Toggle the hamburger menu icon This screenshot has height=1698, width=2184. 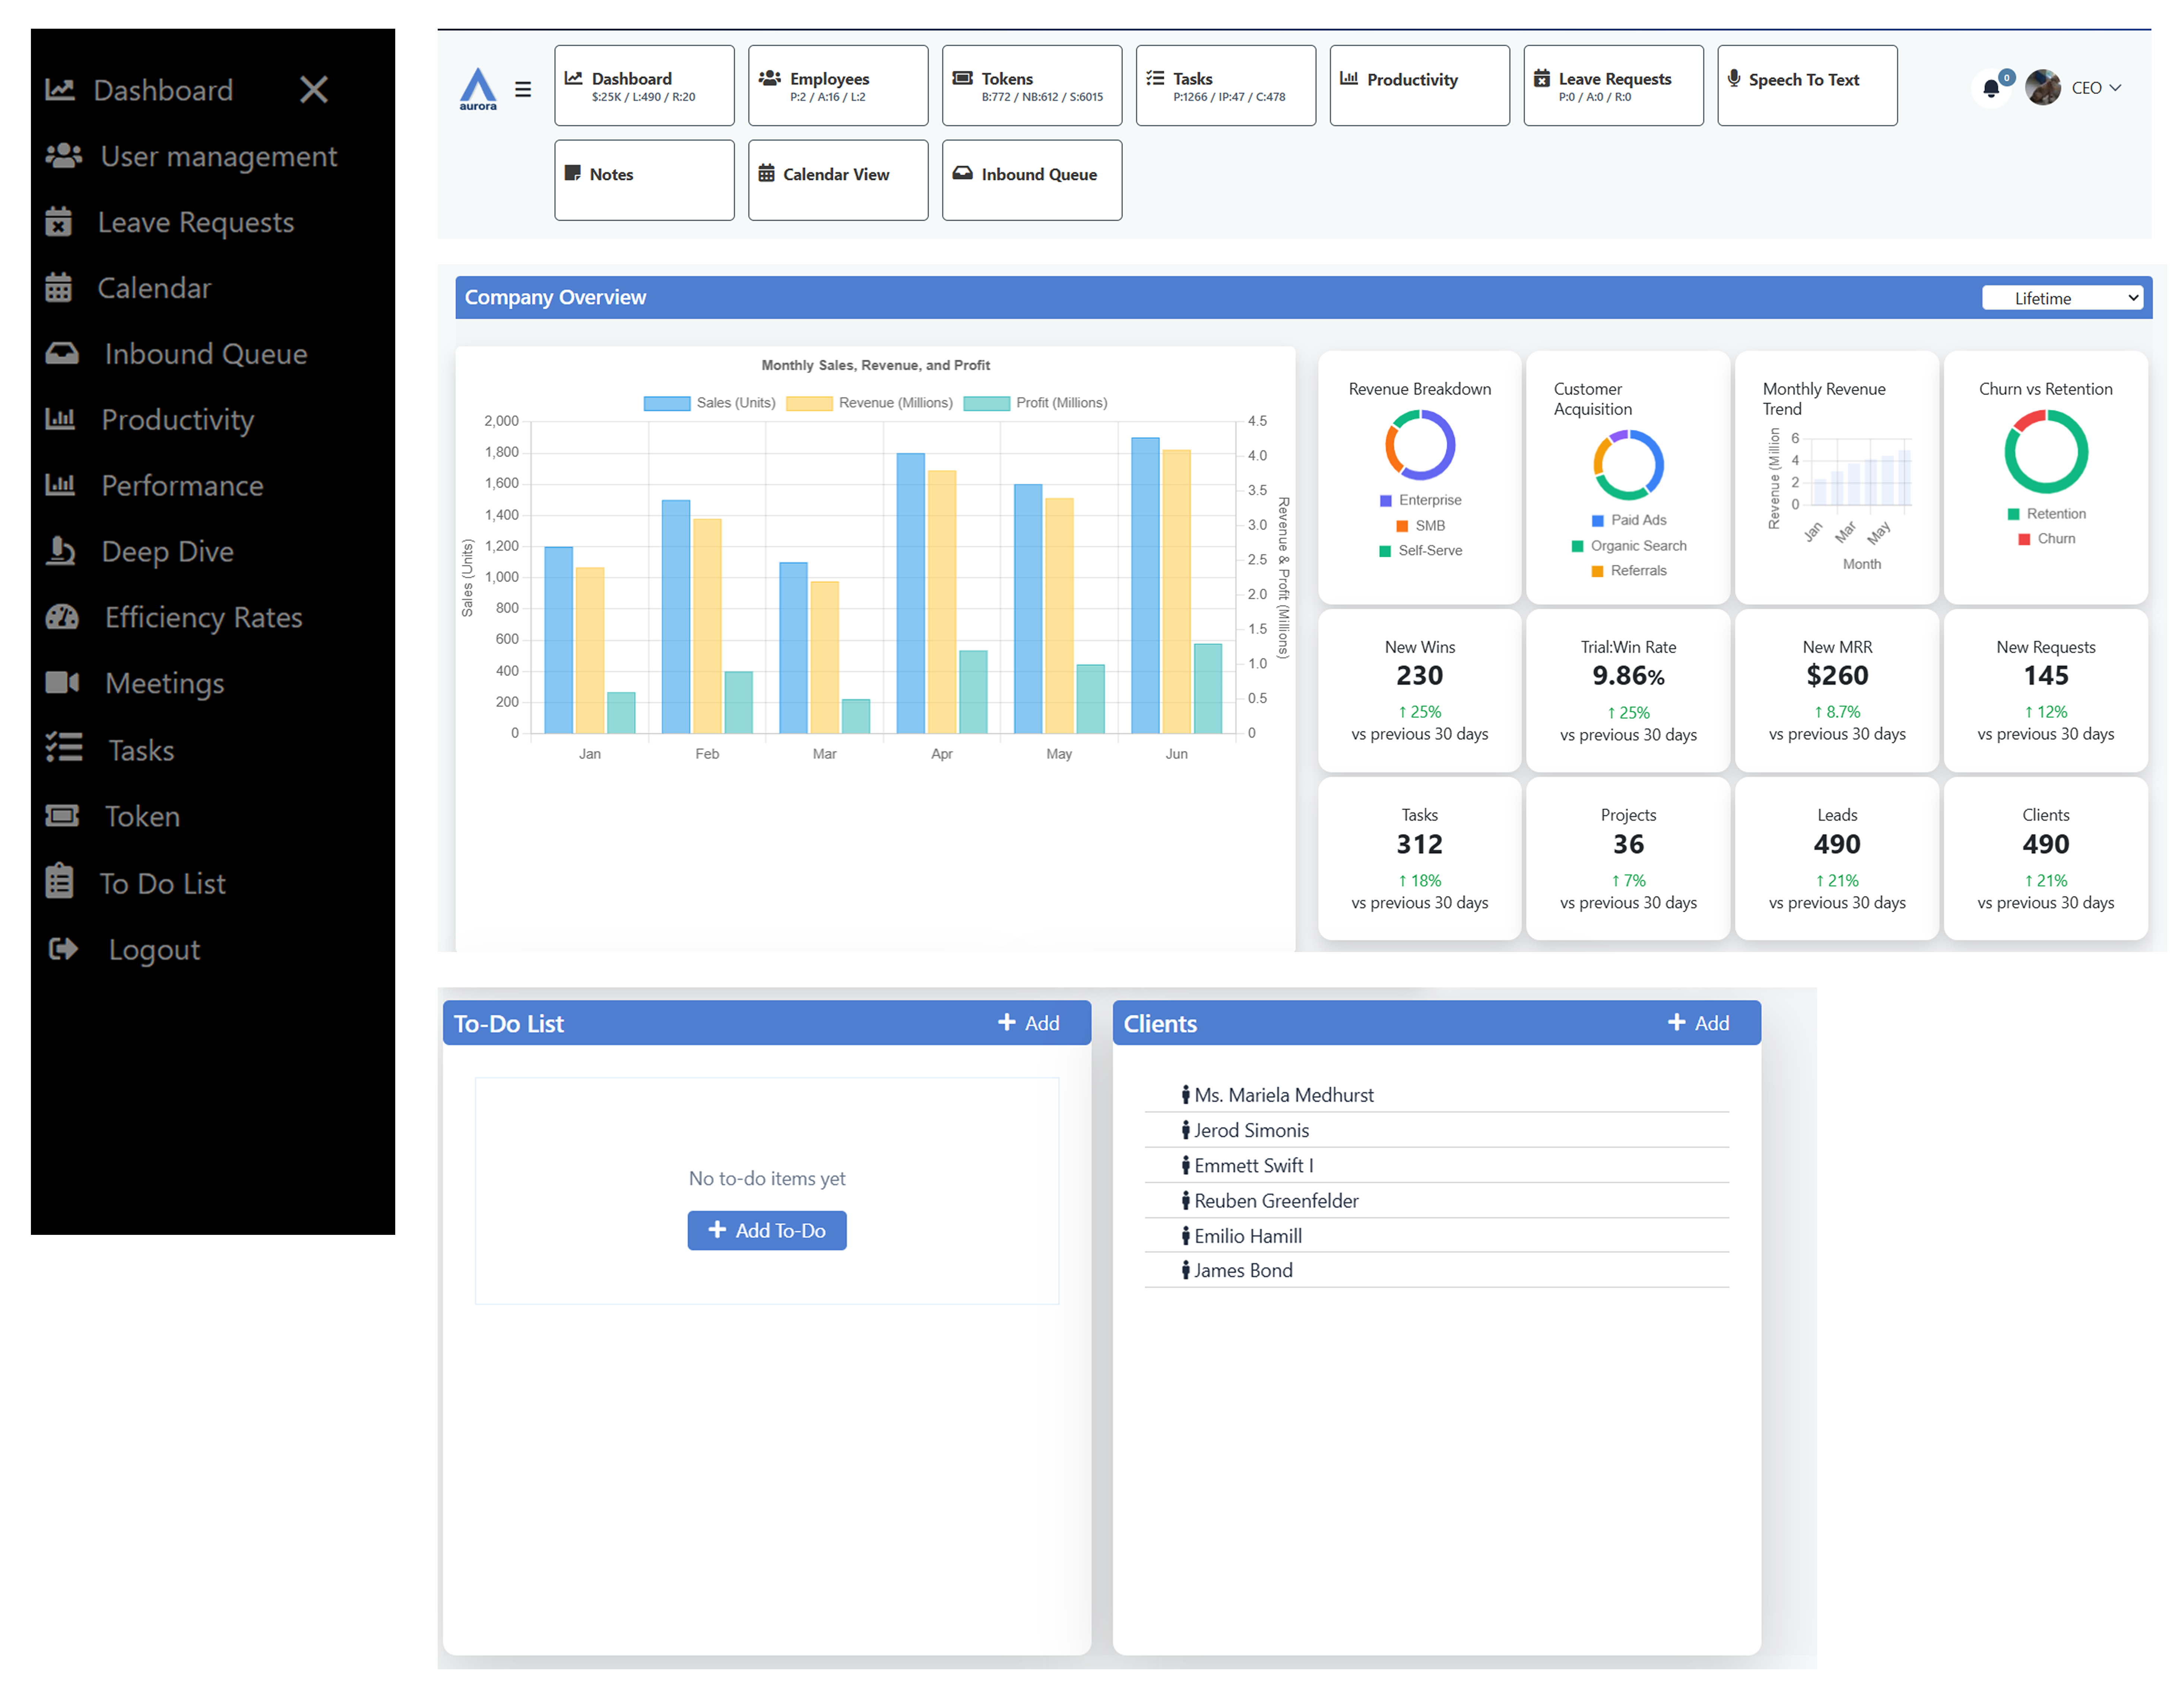[x=523, y=89]
